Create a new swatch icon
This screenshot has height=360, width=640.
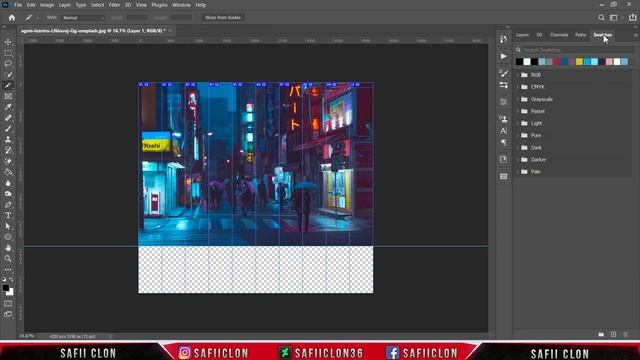(613, 334)
